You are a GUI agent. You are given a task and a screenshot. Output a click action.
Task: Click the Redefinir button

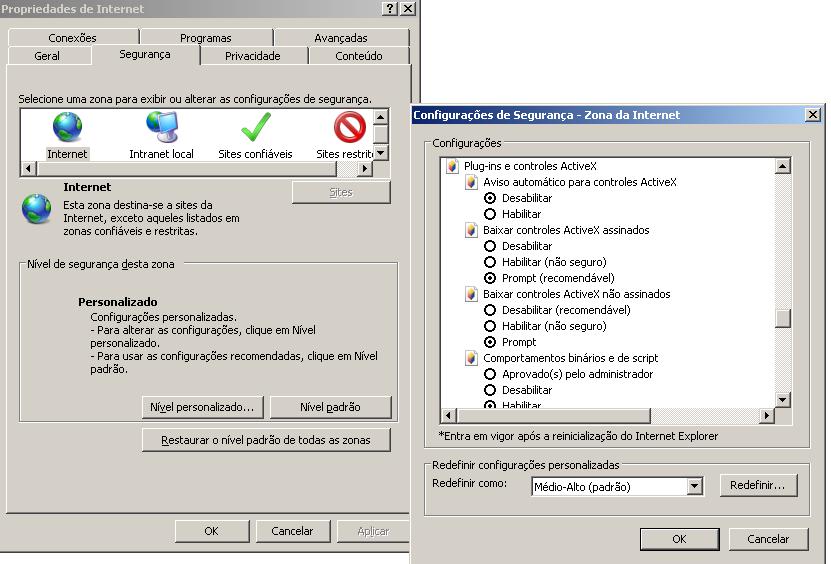pyautogui.click(x=763, y=485)
